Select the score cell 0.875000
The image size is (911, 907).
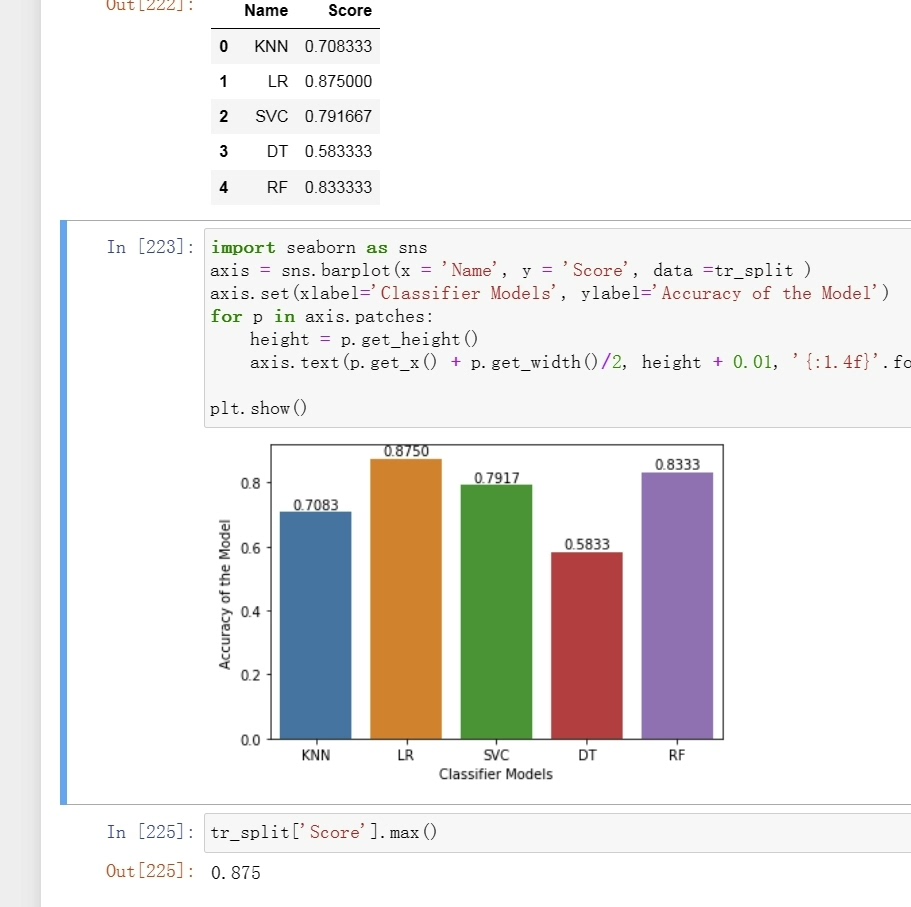(x=338, y=81)
